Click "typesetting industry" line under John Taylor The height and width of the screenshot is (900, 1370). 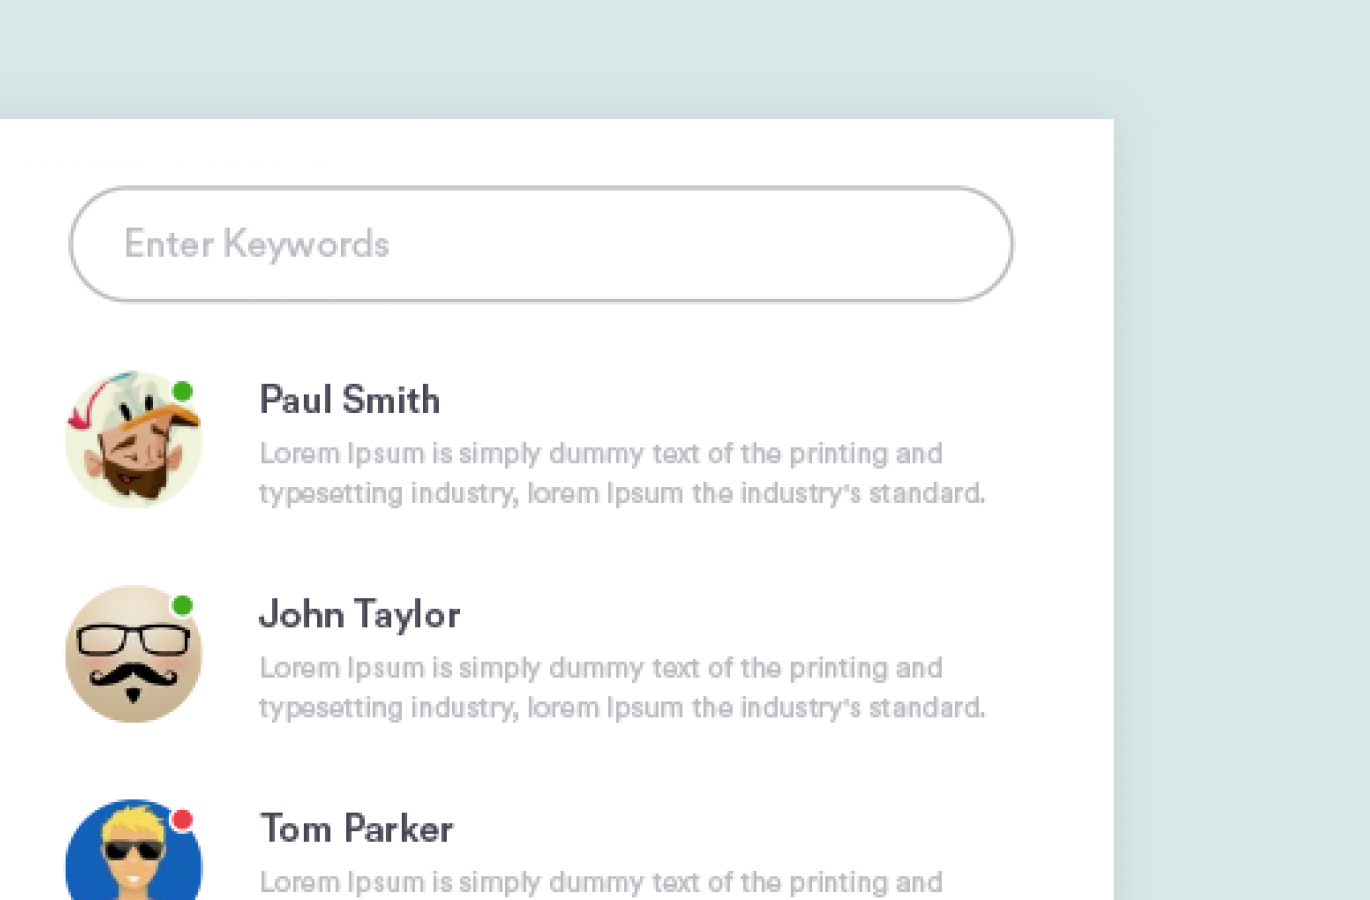click(622, 707)
